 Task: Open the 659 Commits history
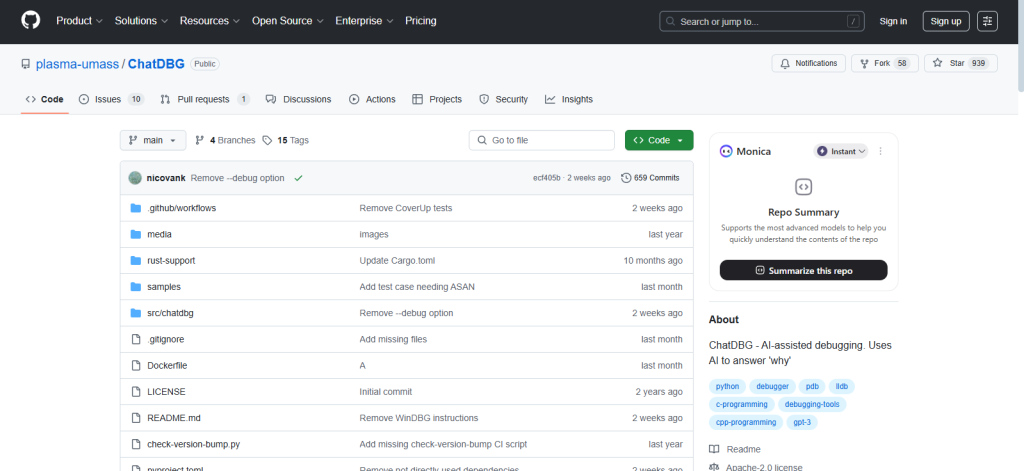click(650, 178)
